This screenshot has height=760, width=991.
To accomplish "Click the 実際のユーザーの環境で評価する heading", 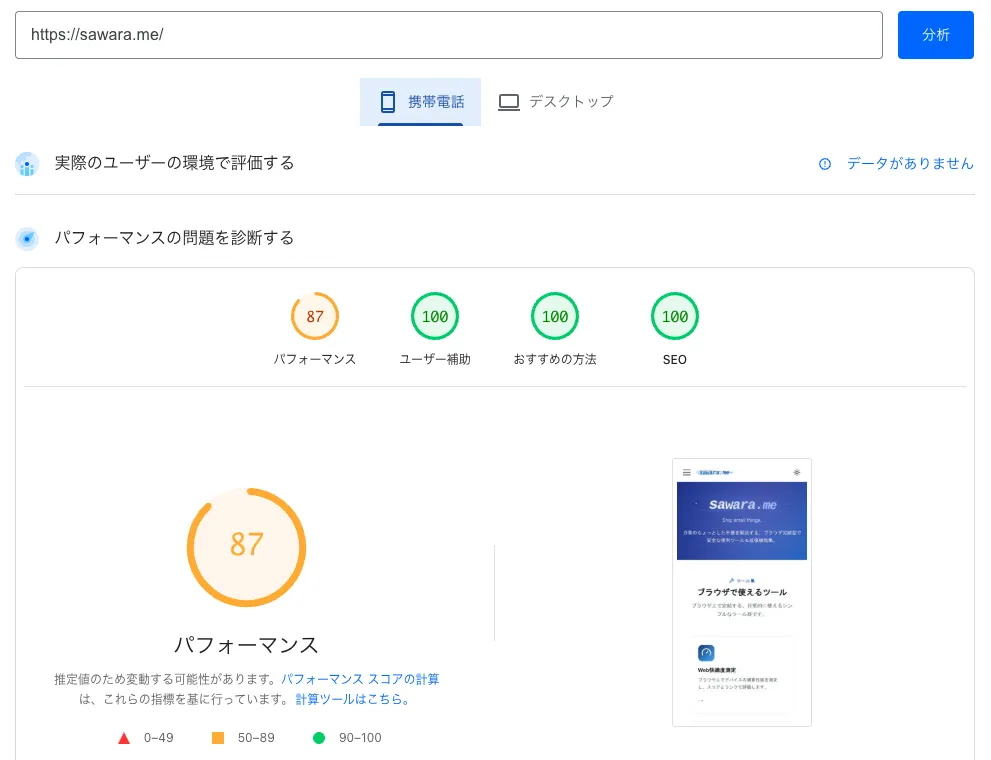I will (174, 163).
